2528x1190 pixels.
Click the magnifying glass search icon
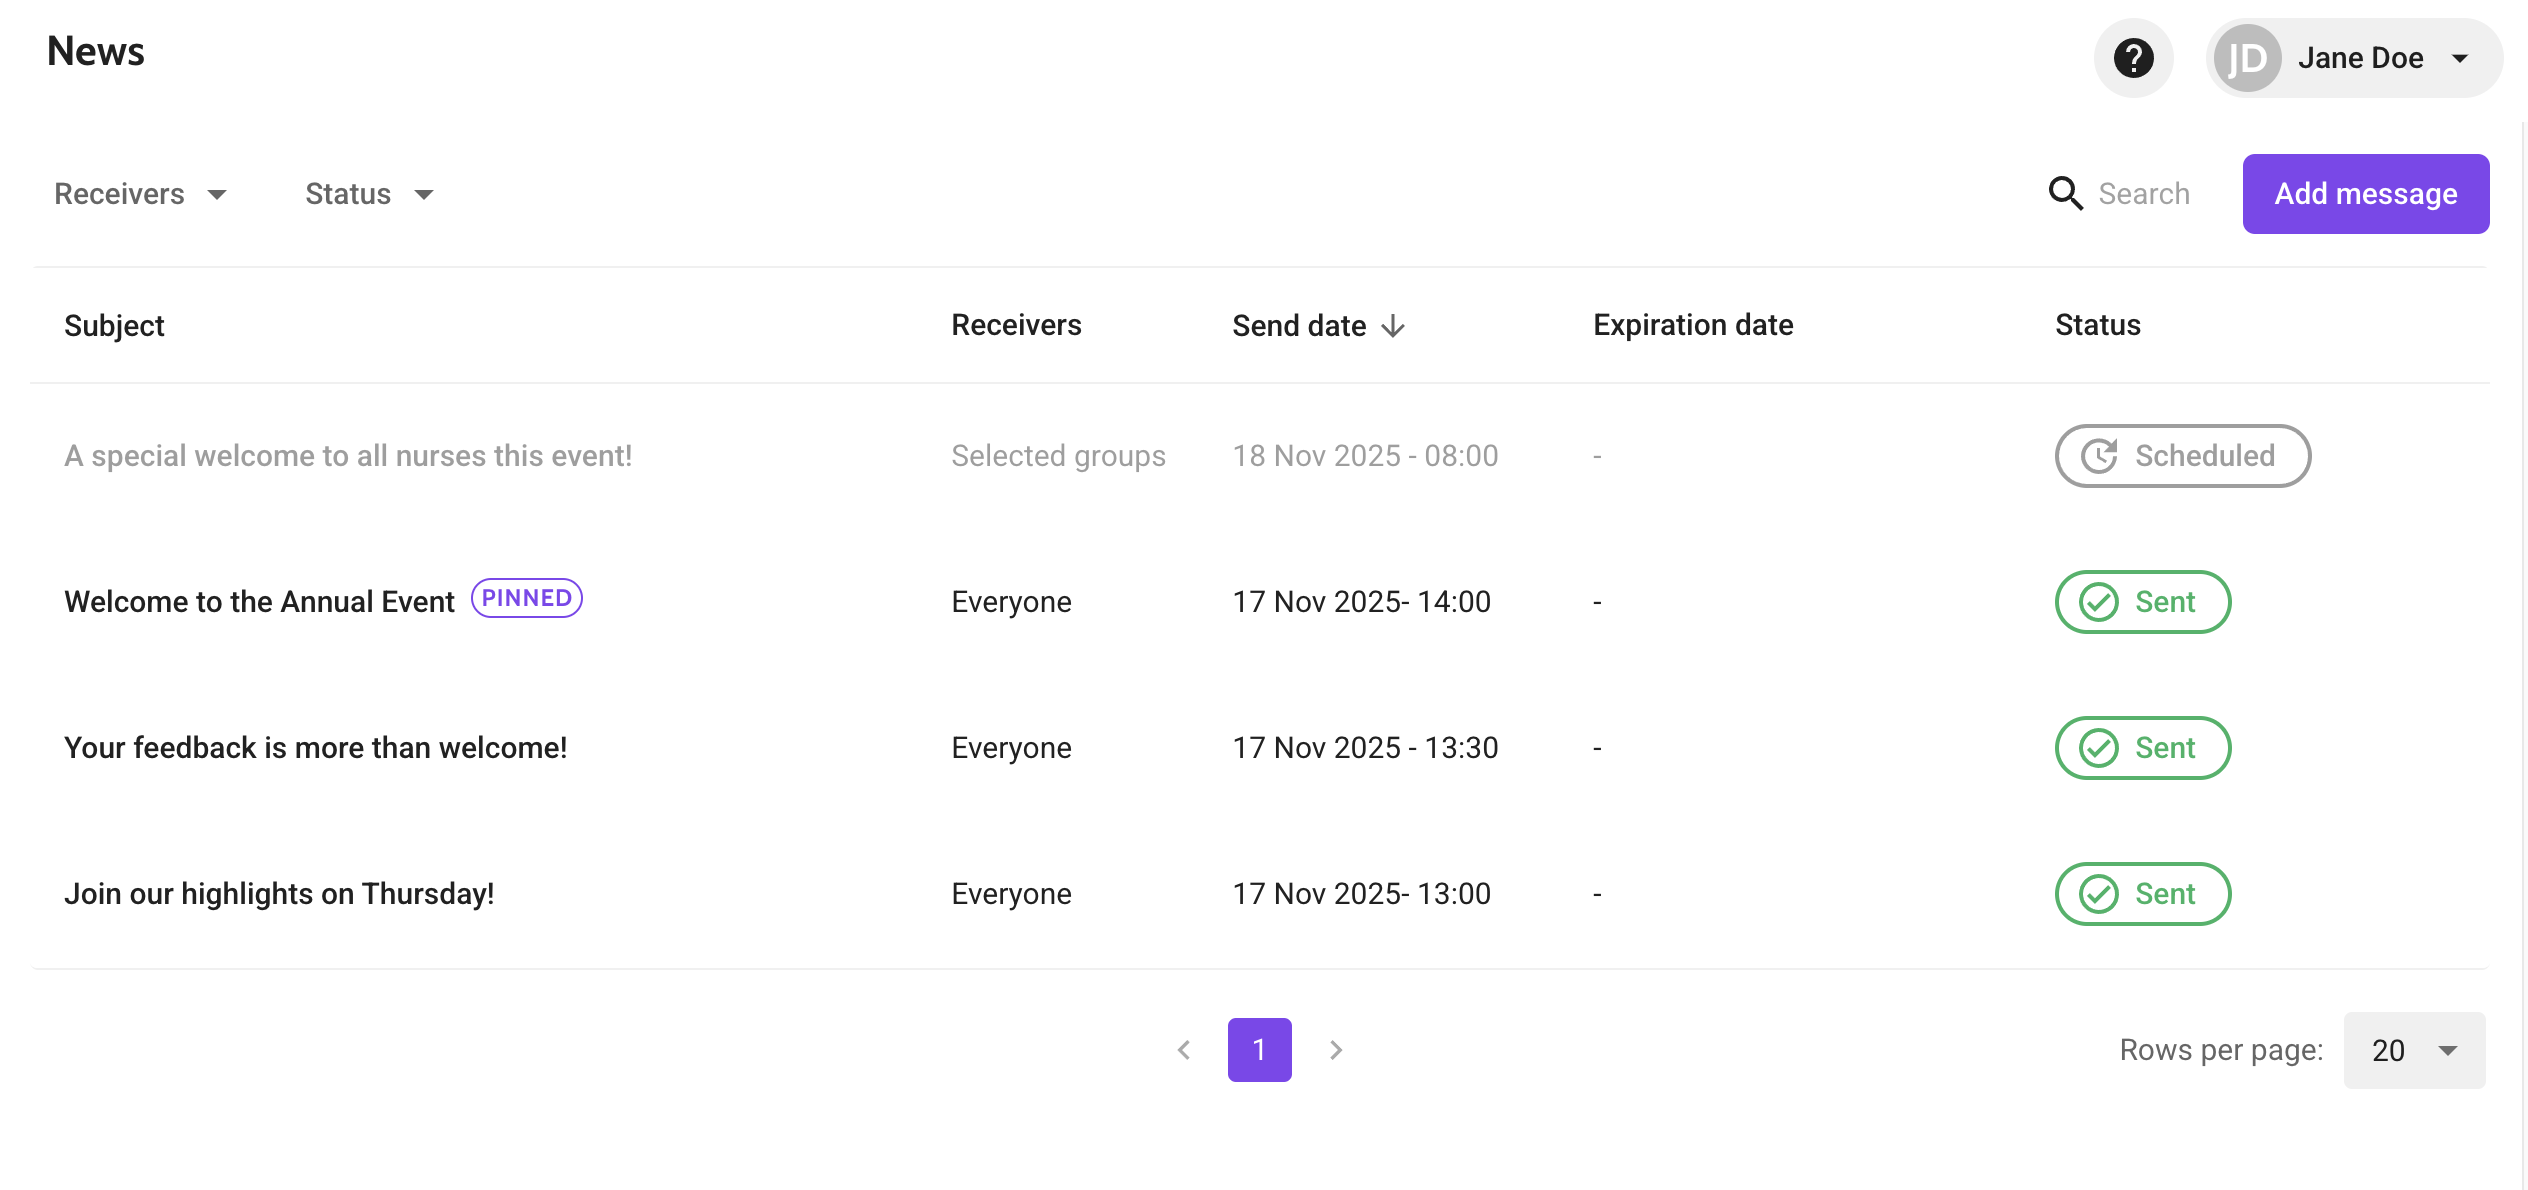click(x=2065, y=193)
